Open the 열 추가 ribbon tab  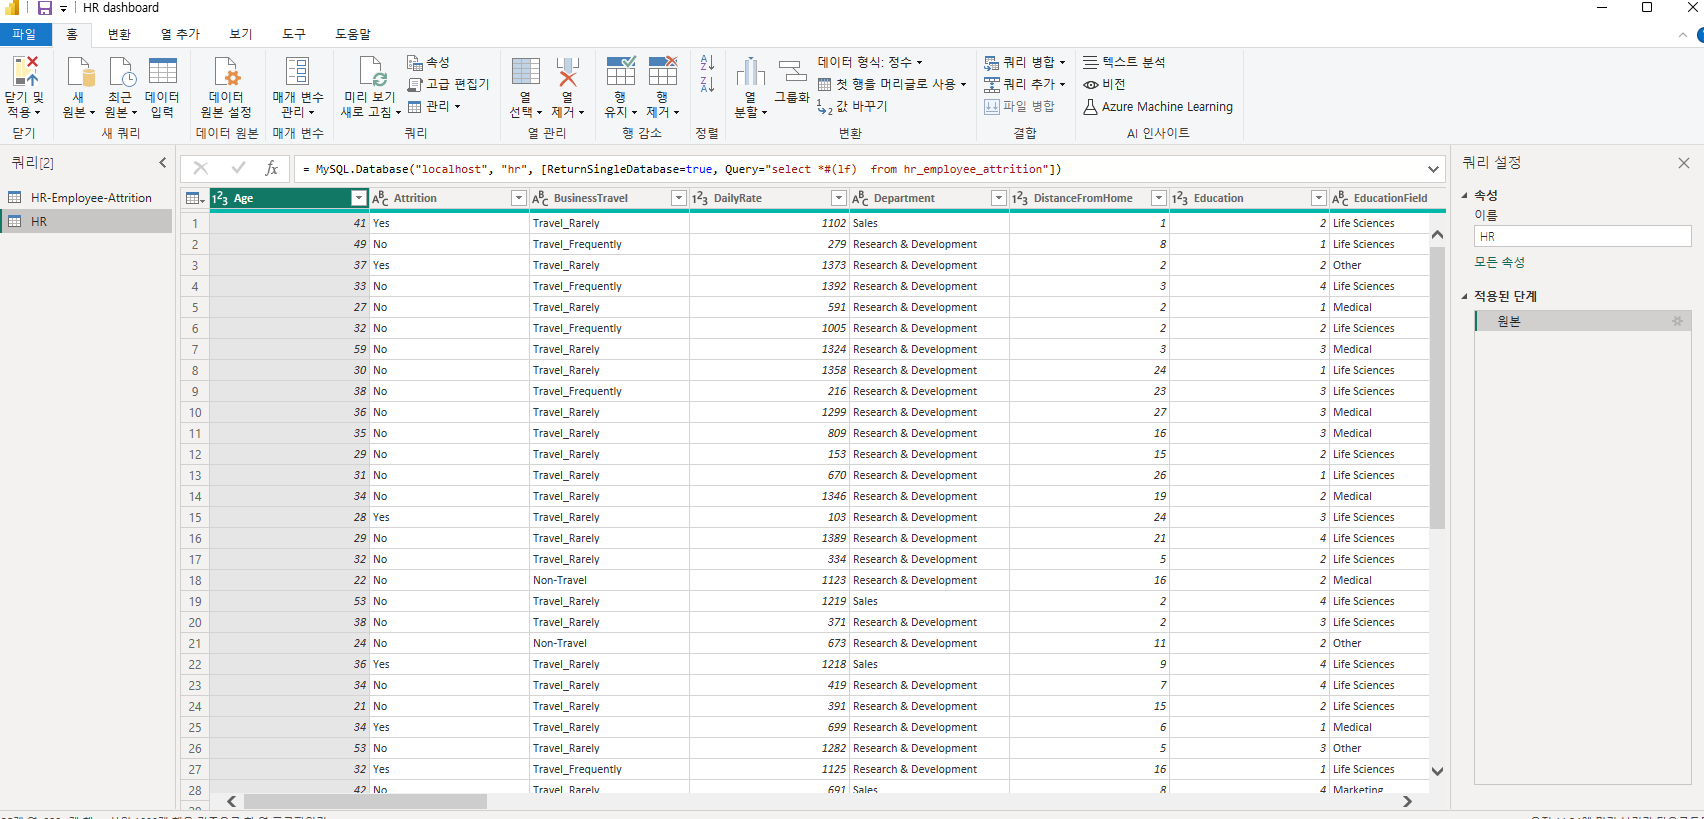(x=180, y=34)
